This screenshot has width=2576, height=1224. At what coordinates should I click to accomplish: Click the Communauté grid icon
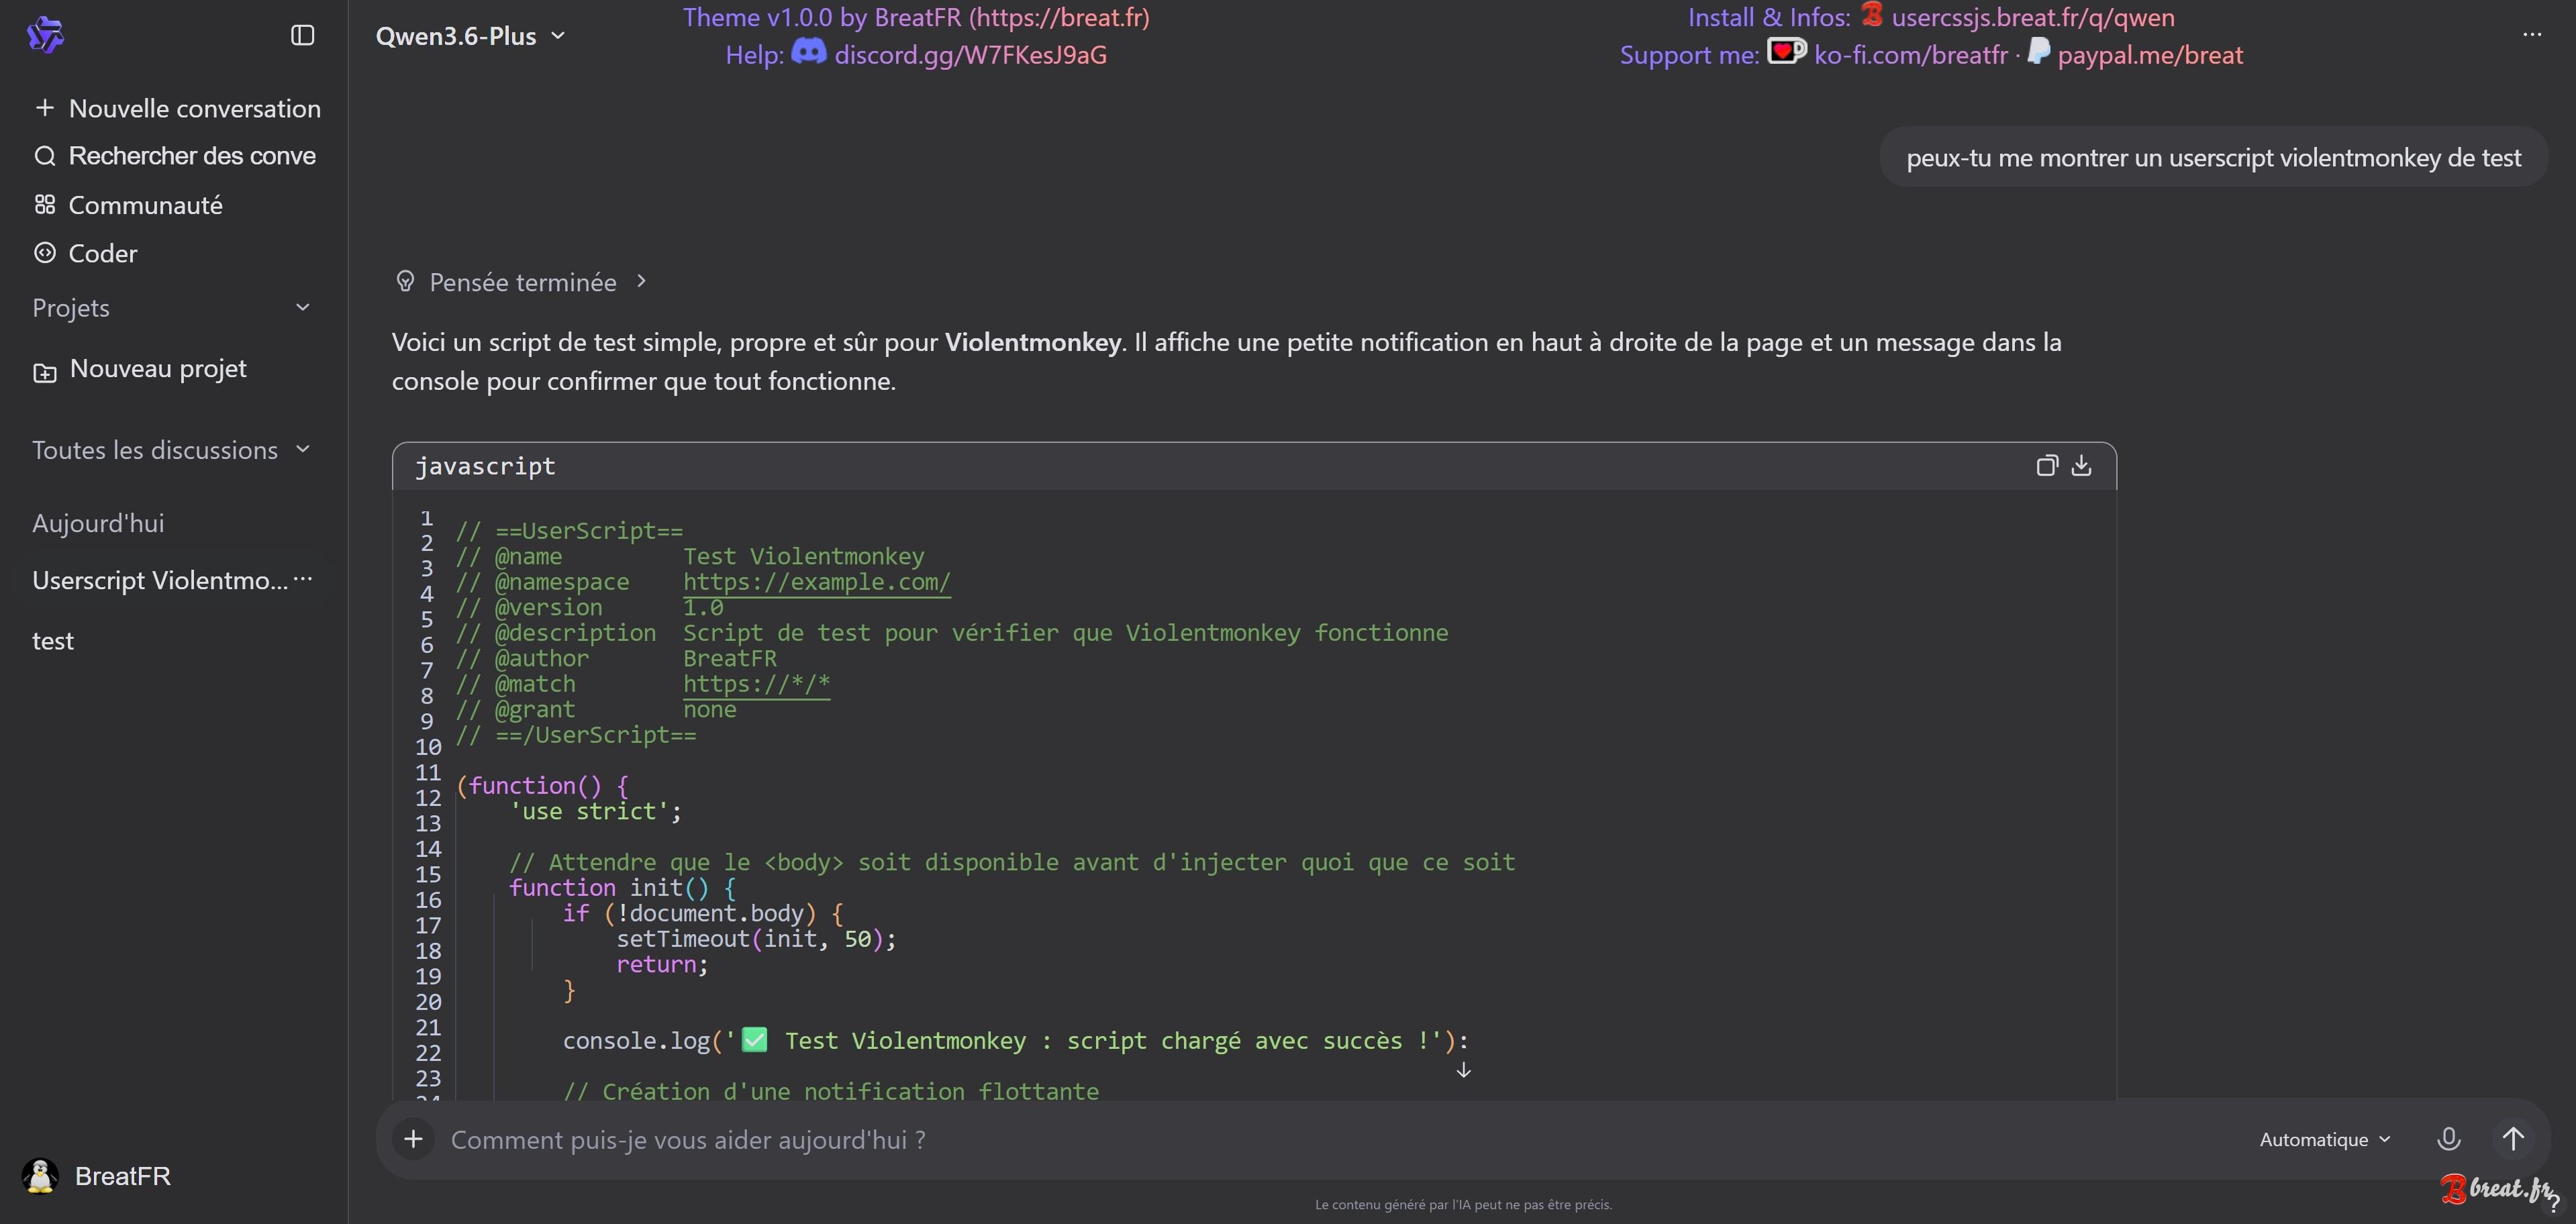pos(45,205)
